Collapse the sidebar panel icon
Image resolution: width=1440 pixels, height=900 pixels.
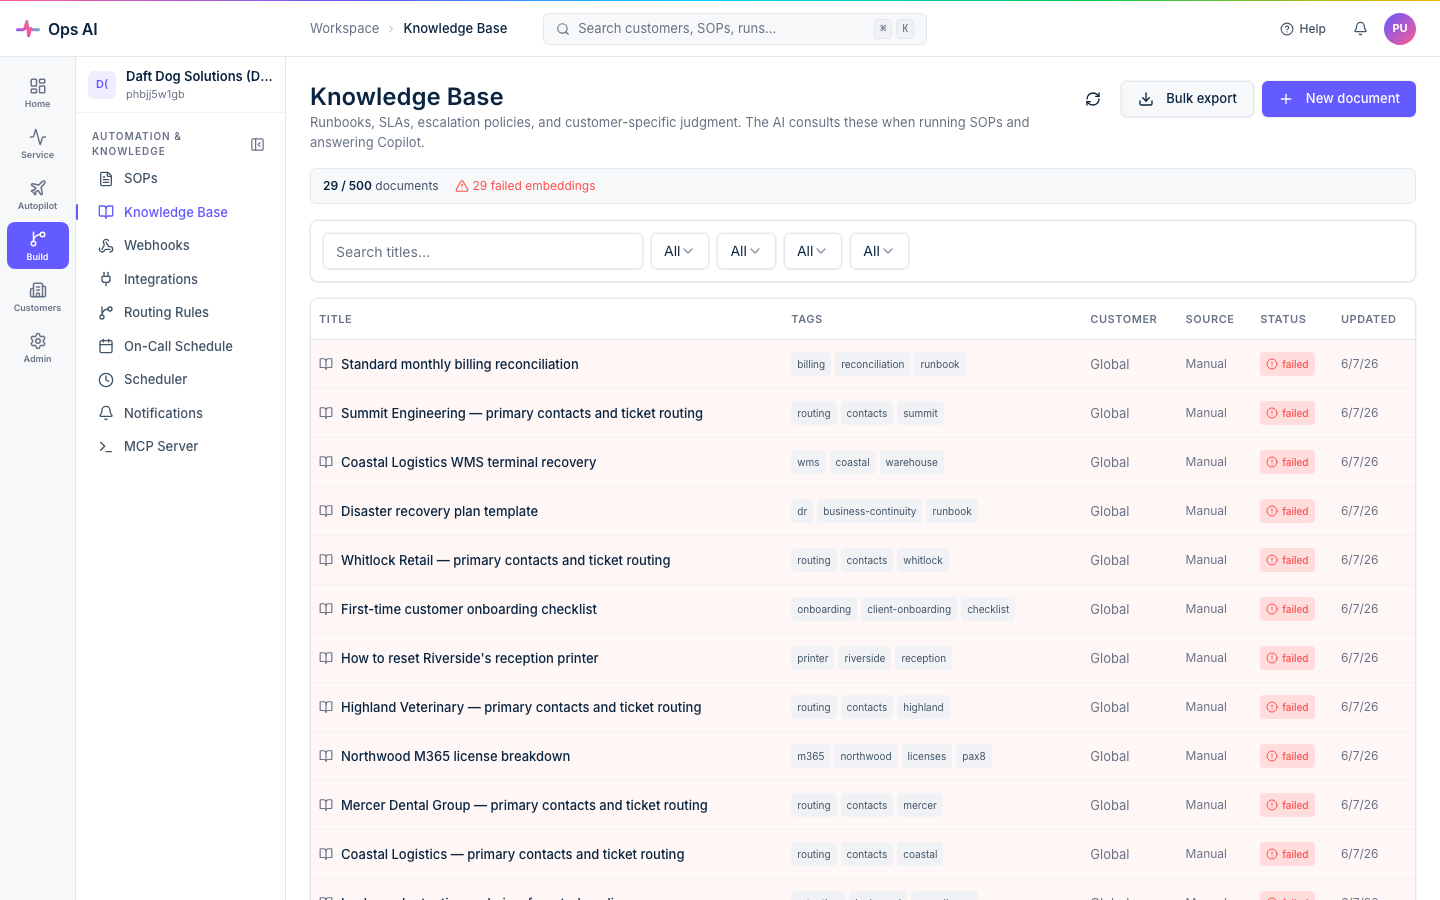pos(257,144)
